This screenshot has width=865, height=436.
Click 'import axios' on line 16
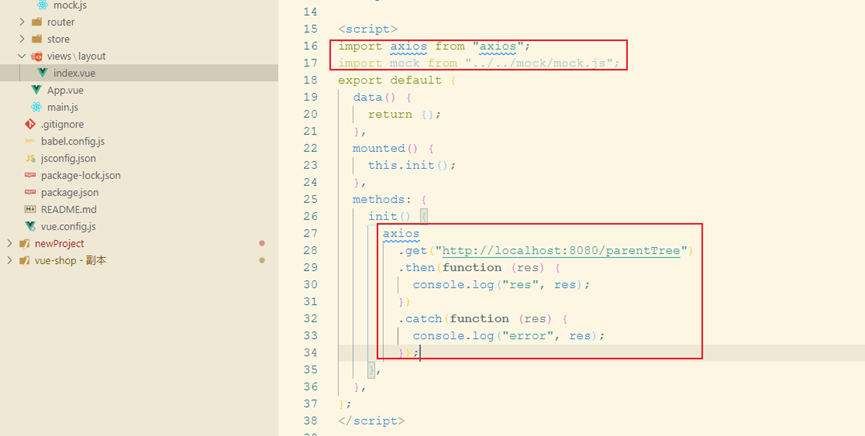[x=382, y=46]
